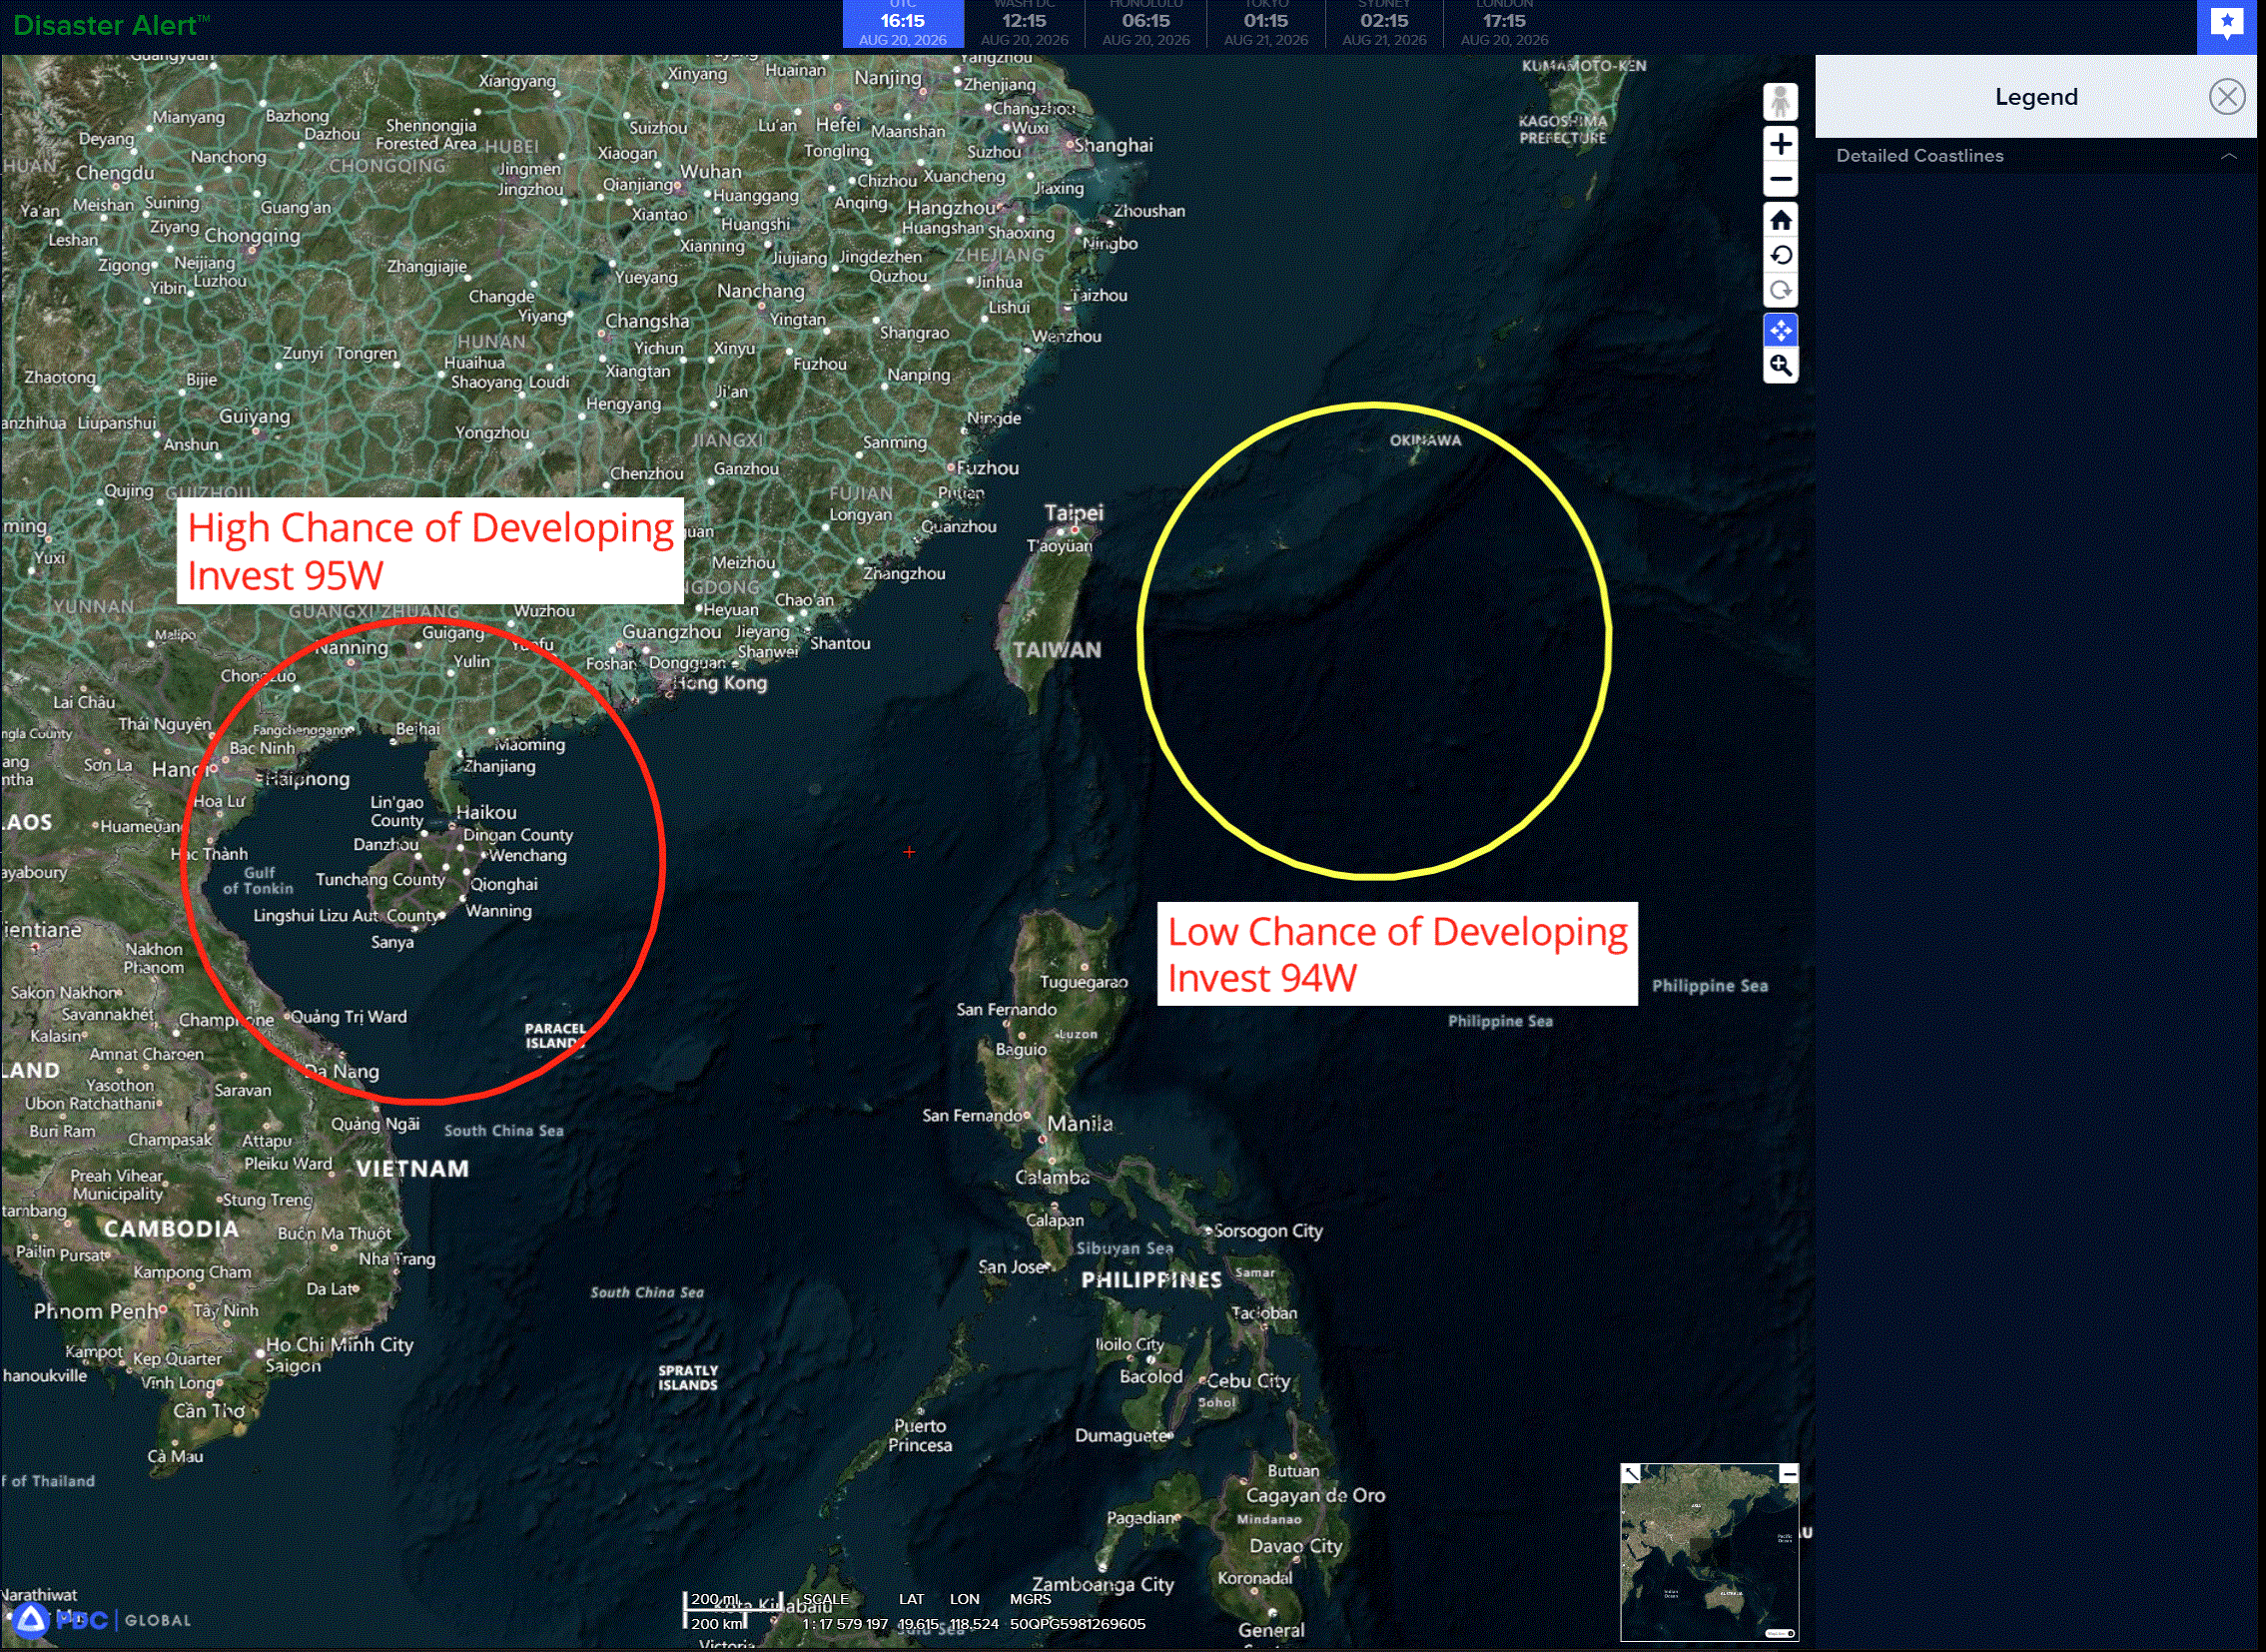Click the MGRS coordinate 50QPG5981269605
The width and height of the screenshot is (2266, 1652).
tap(1077, 1624)
